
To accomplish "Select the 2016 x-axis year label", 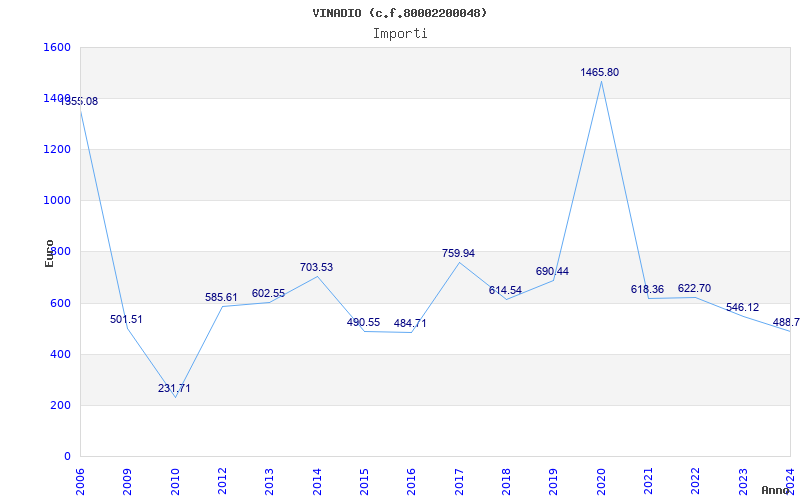I will [412, 481].
